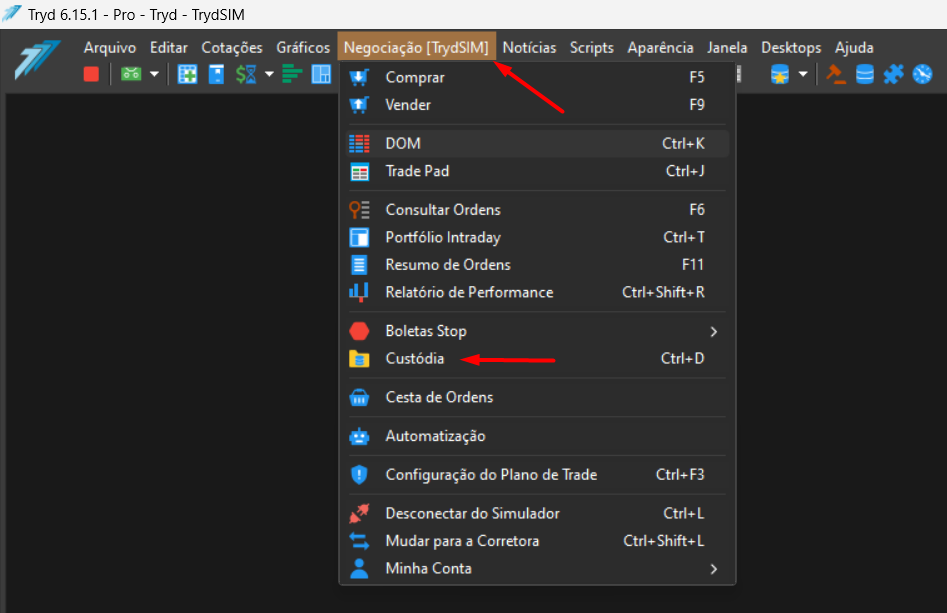
Task: Click the Relatório de Performance chart icon
Action: pyautogui.click(x=359, y=292)
